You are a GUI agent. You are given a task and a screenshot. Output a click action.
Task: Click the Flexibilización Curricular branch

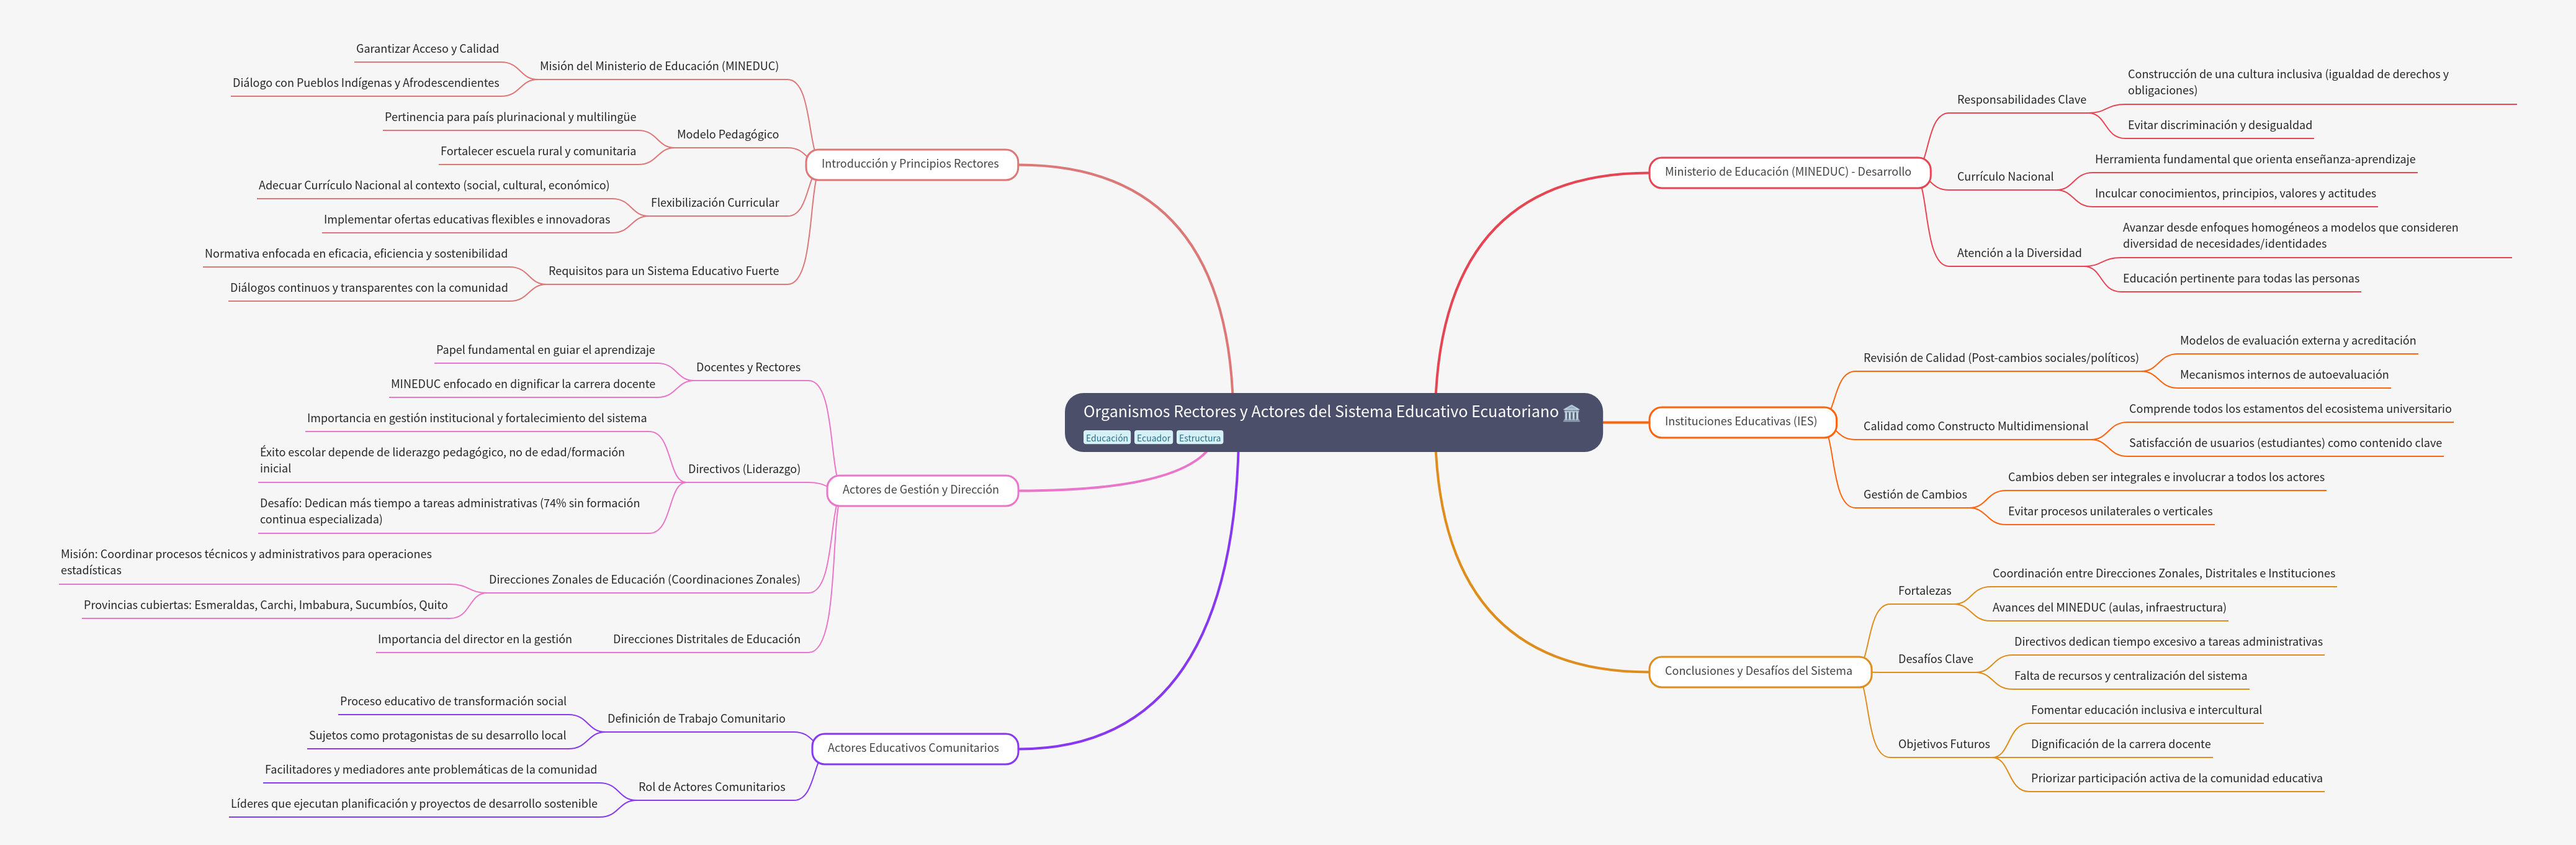714,203
